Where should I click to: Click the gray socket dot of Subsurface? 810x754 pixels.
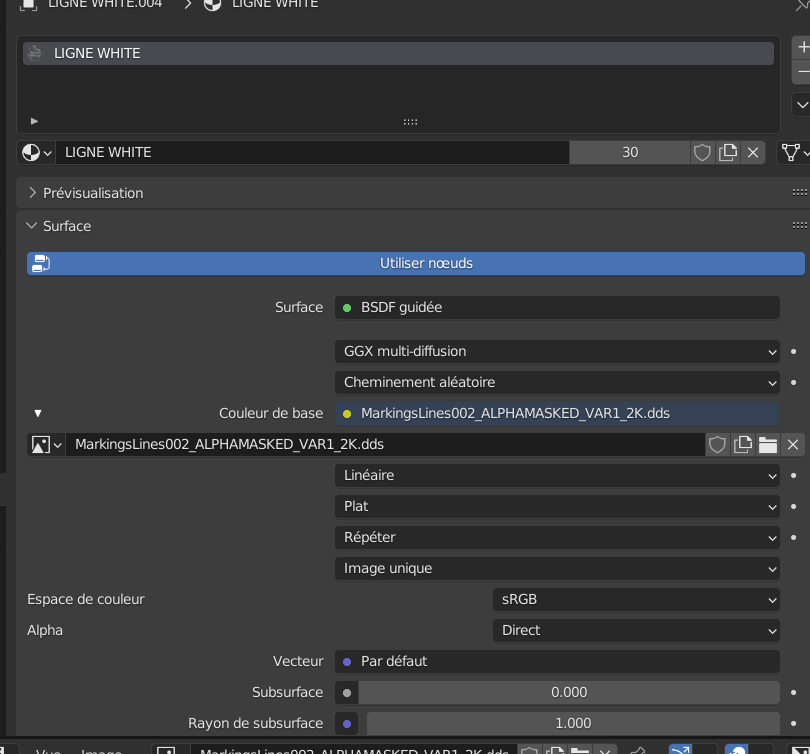click(x=347, y=693)
